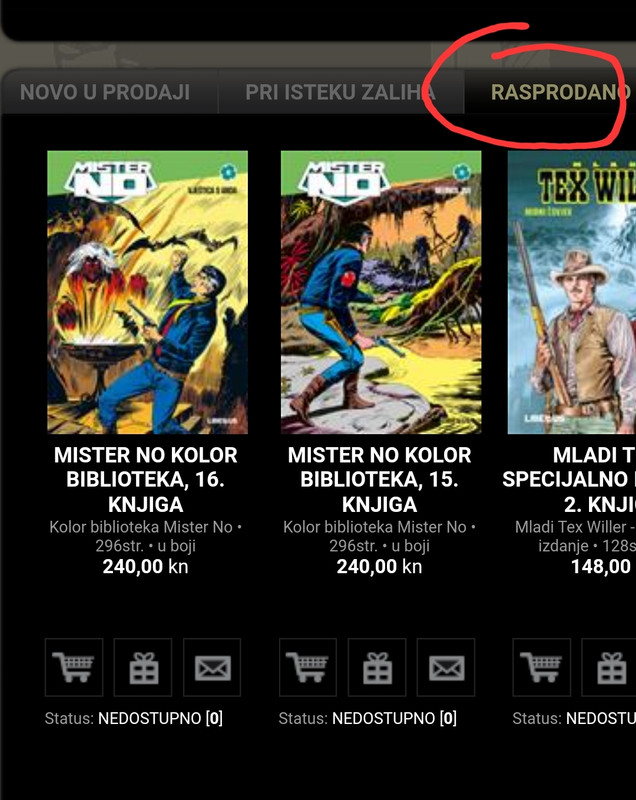Click cart icon under Mladi Tex Willer book
The width and height of the screenshot is (636, 800).
pos(542,667)
